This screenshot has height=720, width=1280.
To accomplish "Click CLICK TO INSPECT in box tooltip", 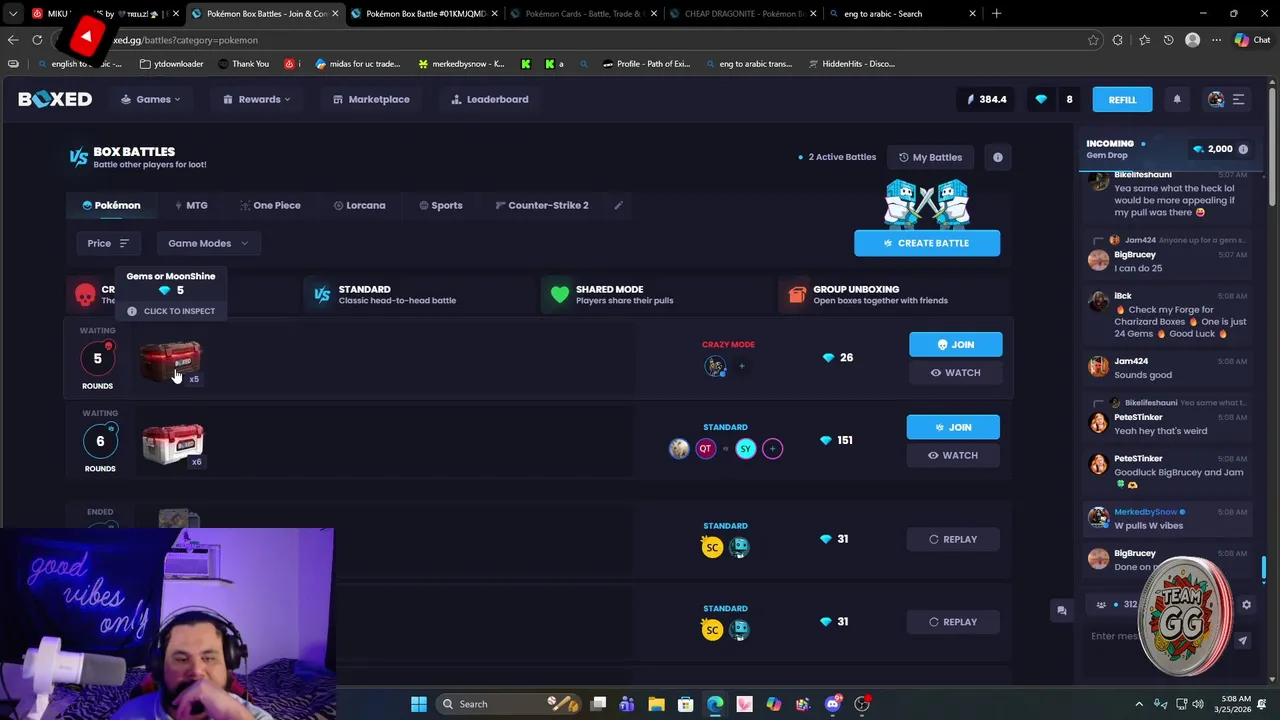I will click(171, 311).
